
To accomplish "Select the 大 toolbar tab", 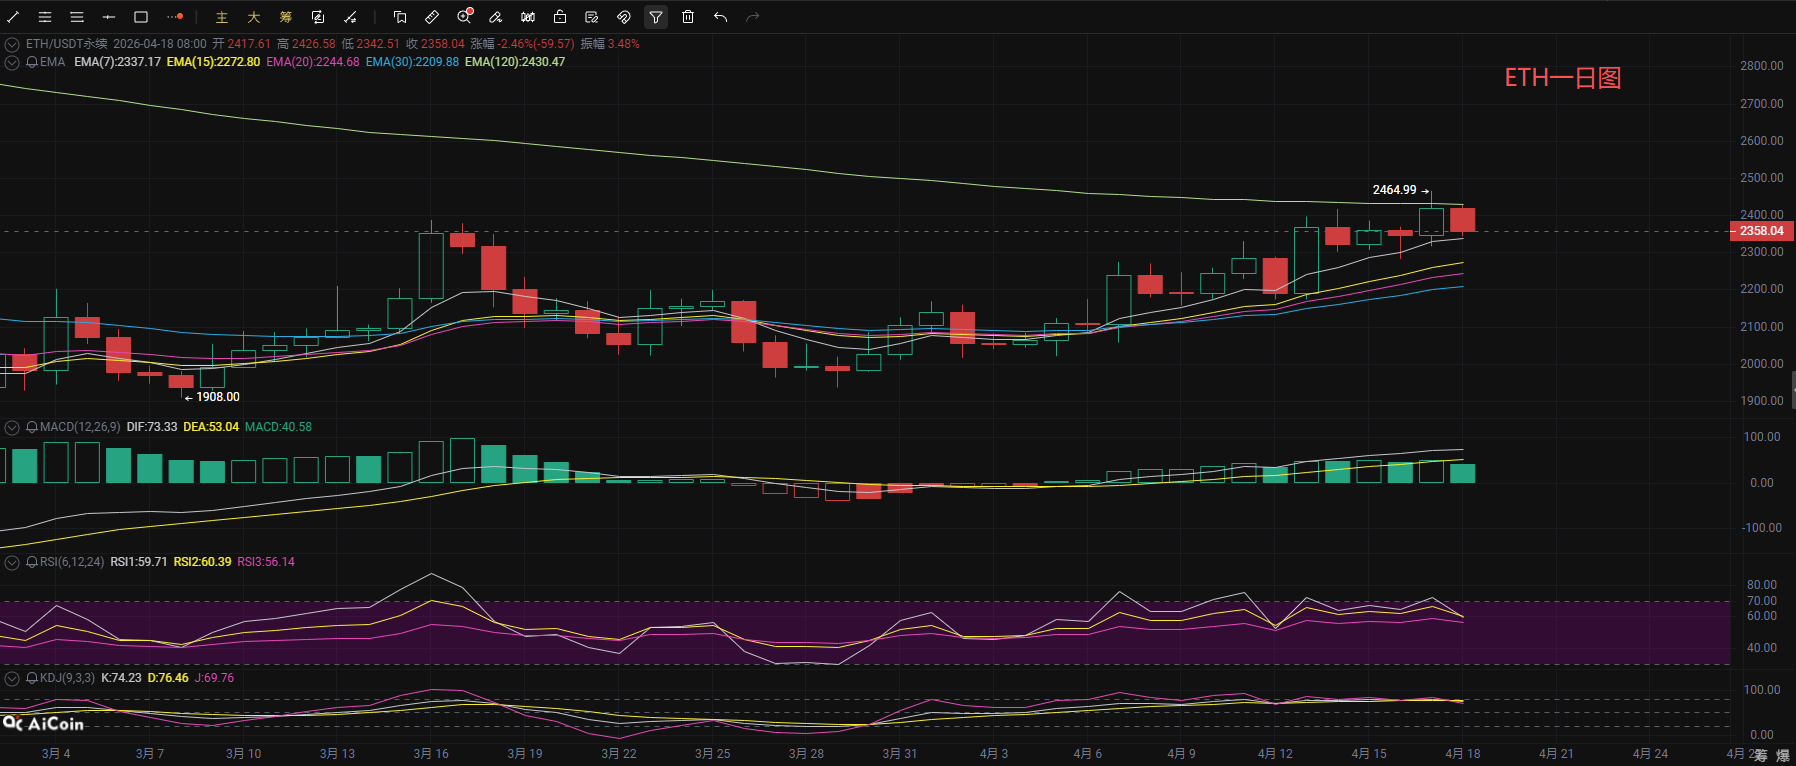I will (x=254, y=17).
